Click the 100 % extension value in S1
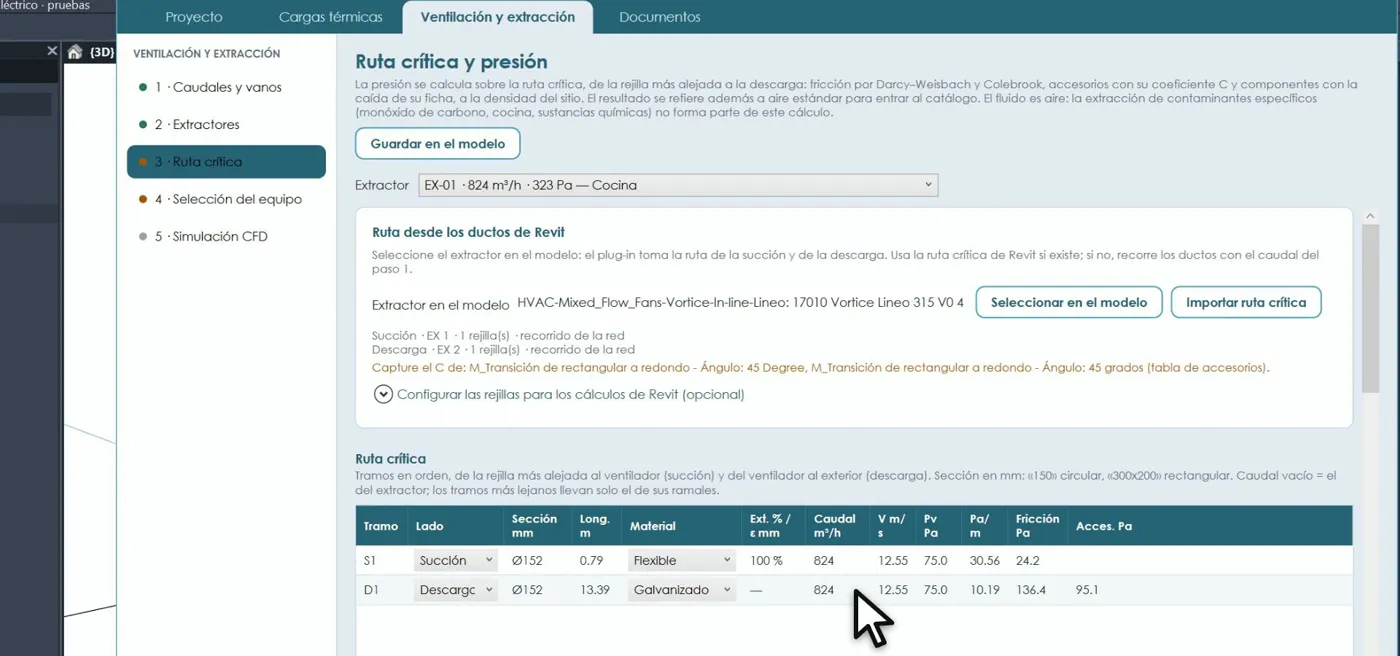The width and height of the screenshot is (1400, 656). pyautogui.click(x=766, y=561)
